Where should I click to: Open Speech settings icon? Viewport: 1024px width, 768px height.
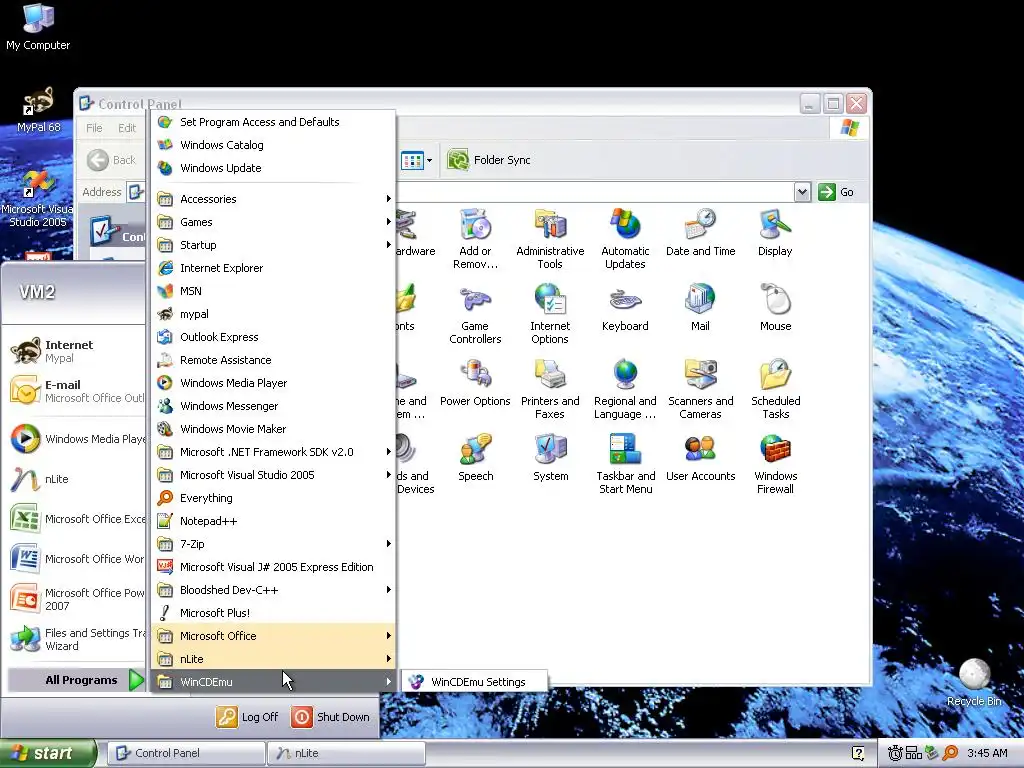[x=475, y=458]
